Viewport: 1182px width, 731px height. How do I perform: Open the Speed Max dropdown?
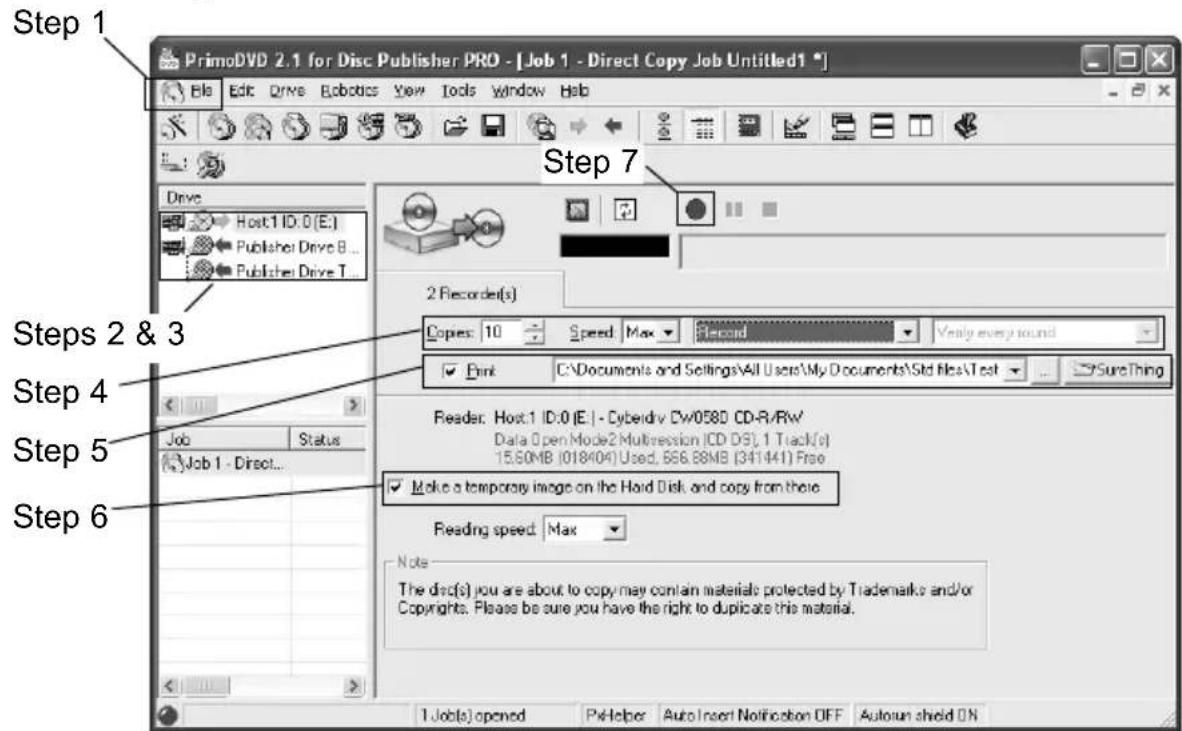point(668,332)
